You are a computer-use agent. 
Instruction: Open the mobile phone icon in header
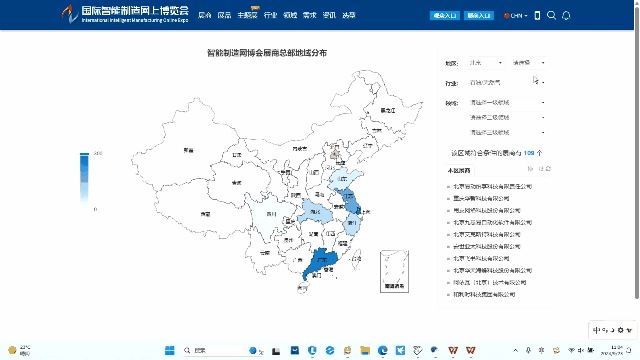point(537,16)
